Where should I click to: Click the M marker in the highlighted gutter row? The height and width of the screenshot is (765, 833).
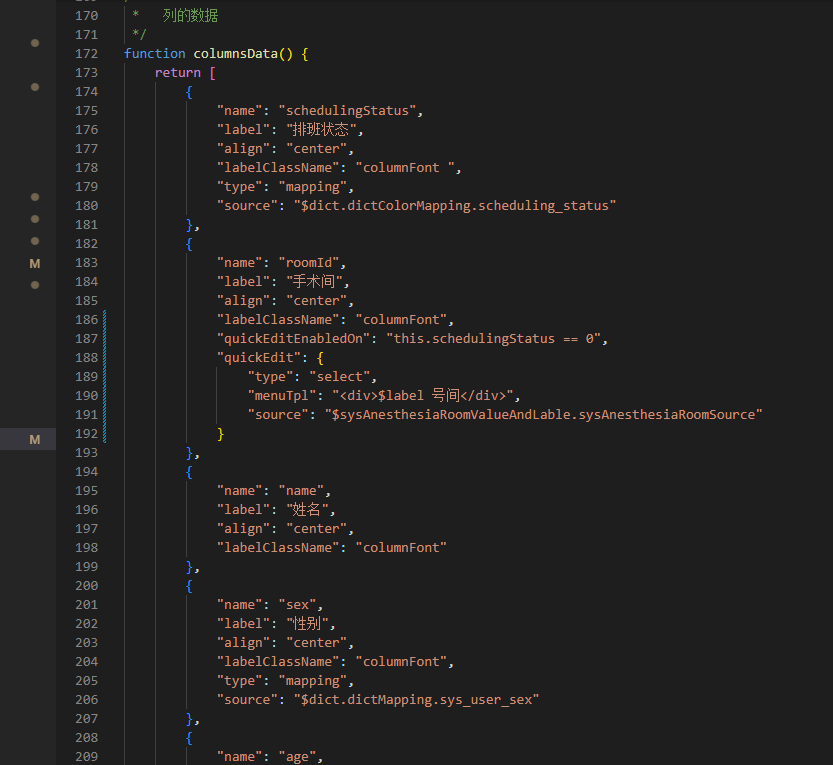(x=35, y=439)
